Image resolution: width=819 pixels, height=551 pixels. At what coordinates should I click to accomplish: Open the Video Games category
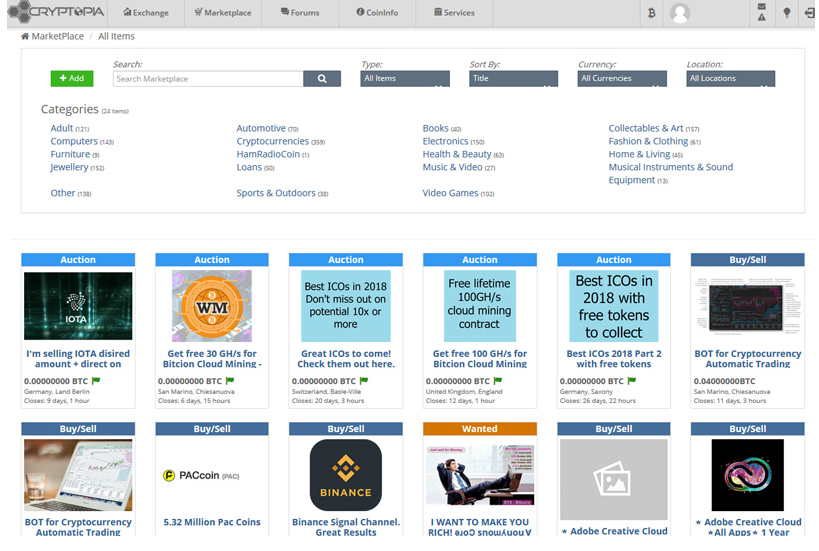pos(450,193)
